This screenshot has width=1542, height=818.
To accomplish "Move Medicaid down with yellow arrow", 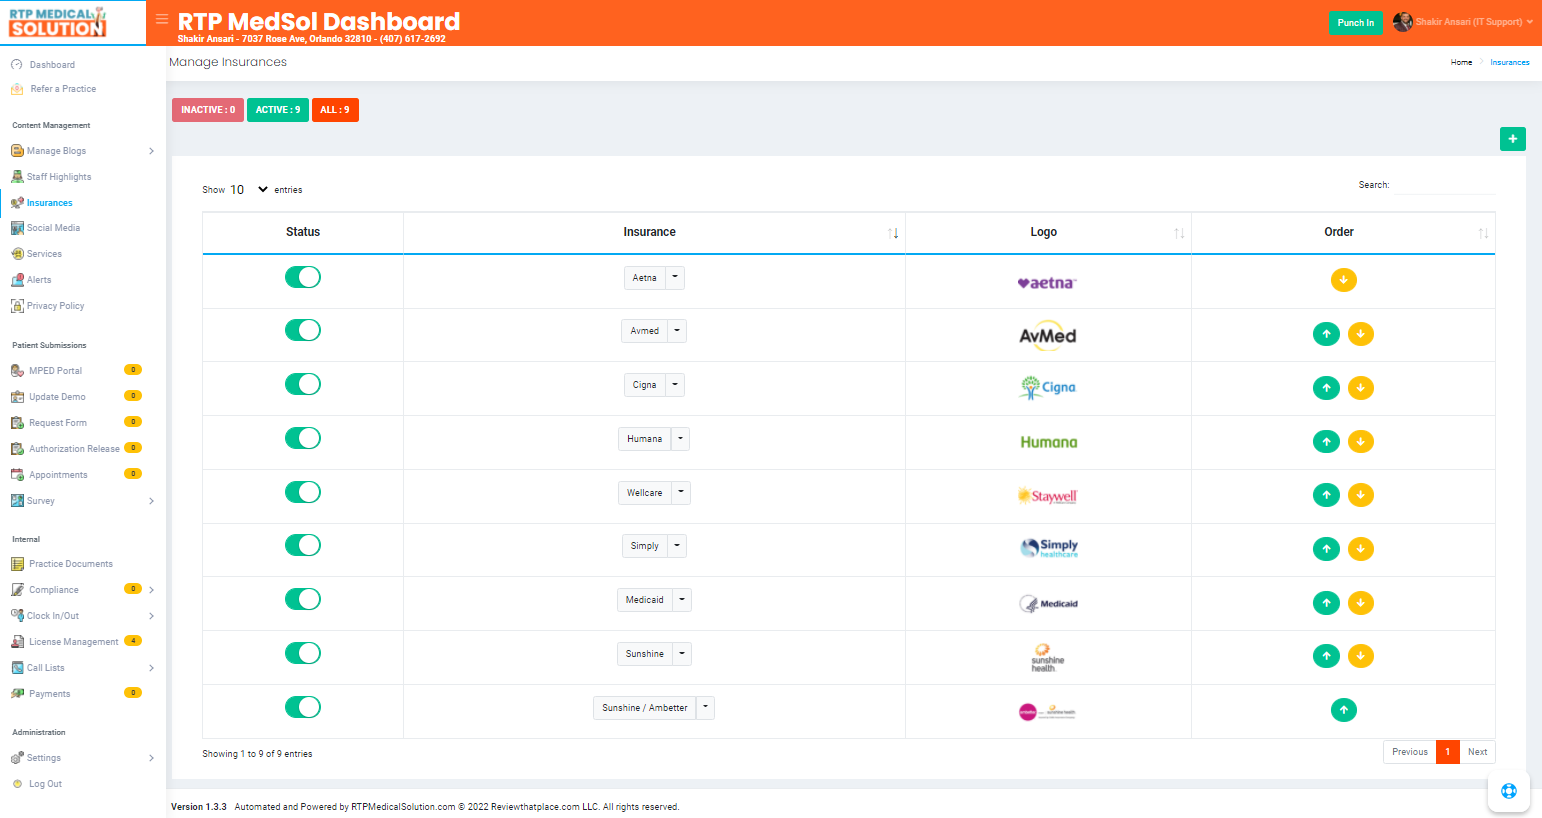I will [x=1360, y=603].
